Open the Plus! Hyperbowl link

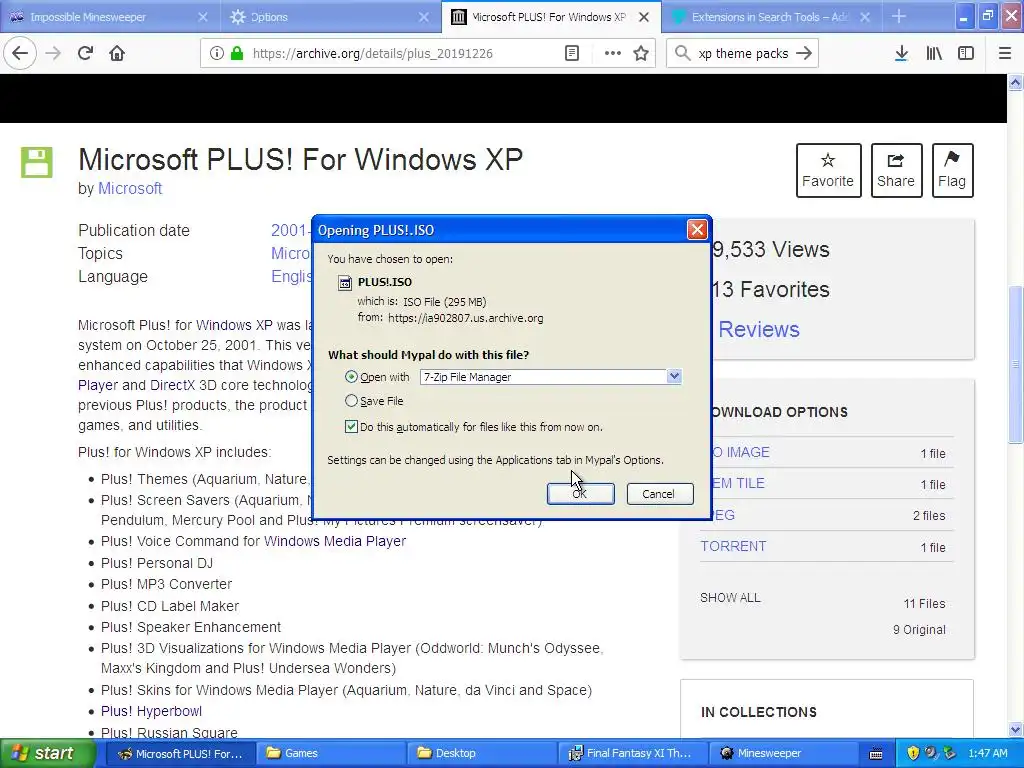pos(151,711)
